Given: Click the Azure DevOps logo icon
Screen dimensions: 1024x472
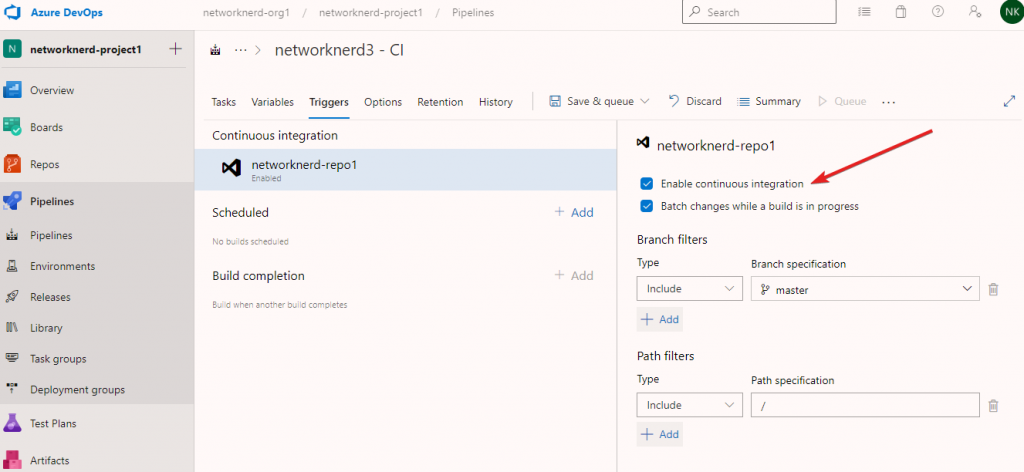Looking at the screenshot, I should click(13, 12).
